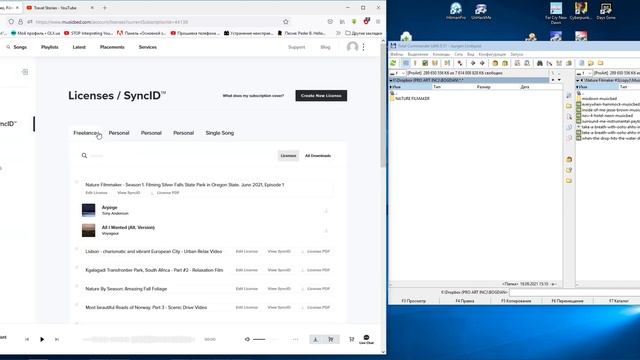Screen dimensions: 640x360
Task: Seek on the waveform progress bar
Action: (138, 339)
